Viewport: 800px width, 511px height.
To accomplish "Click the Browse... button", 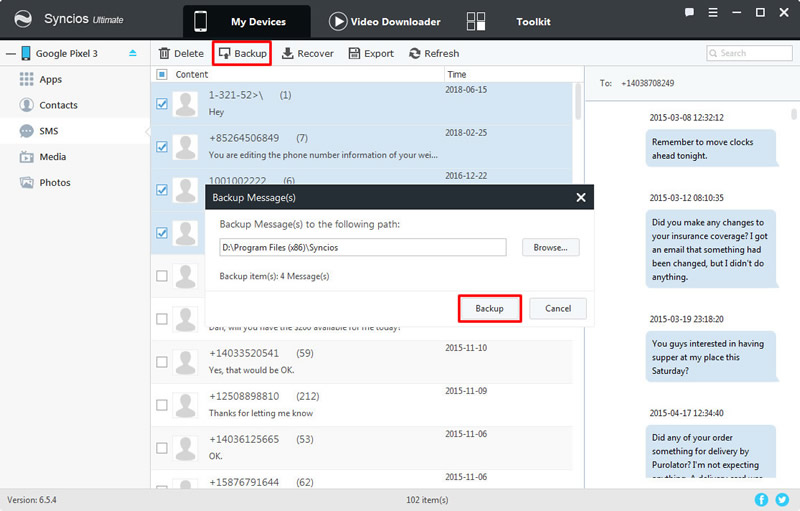I will (x=551, y=247).
